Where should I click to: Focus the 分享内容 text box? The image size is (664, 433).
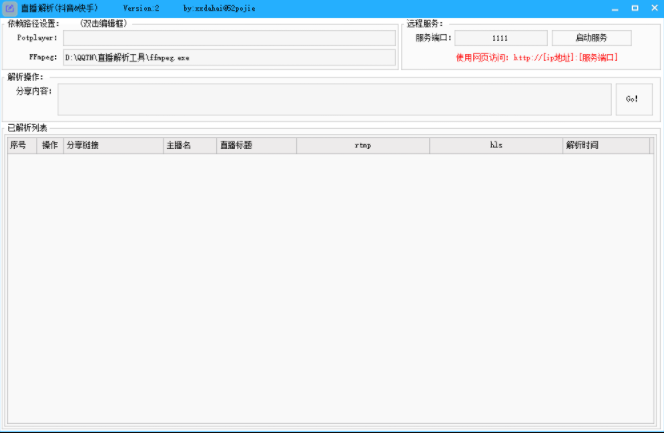pyautogui.click(x=334, y=99)
